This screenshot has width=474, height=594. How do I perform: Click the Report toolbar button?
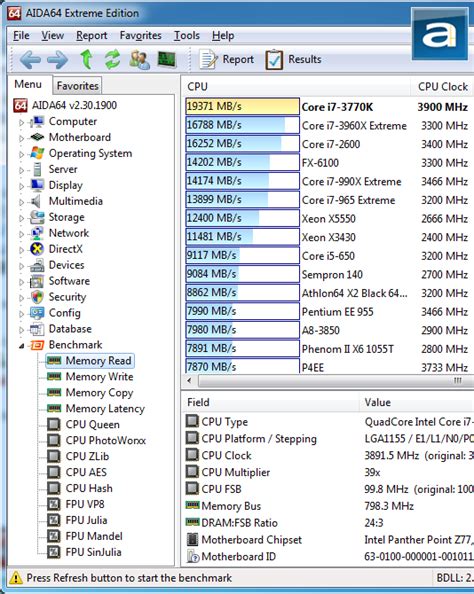227,59
